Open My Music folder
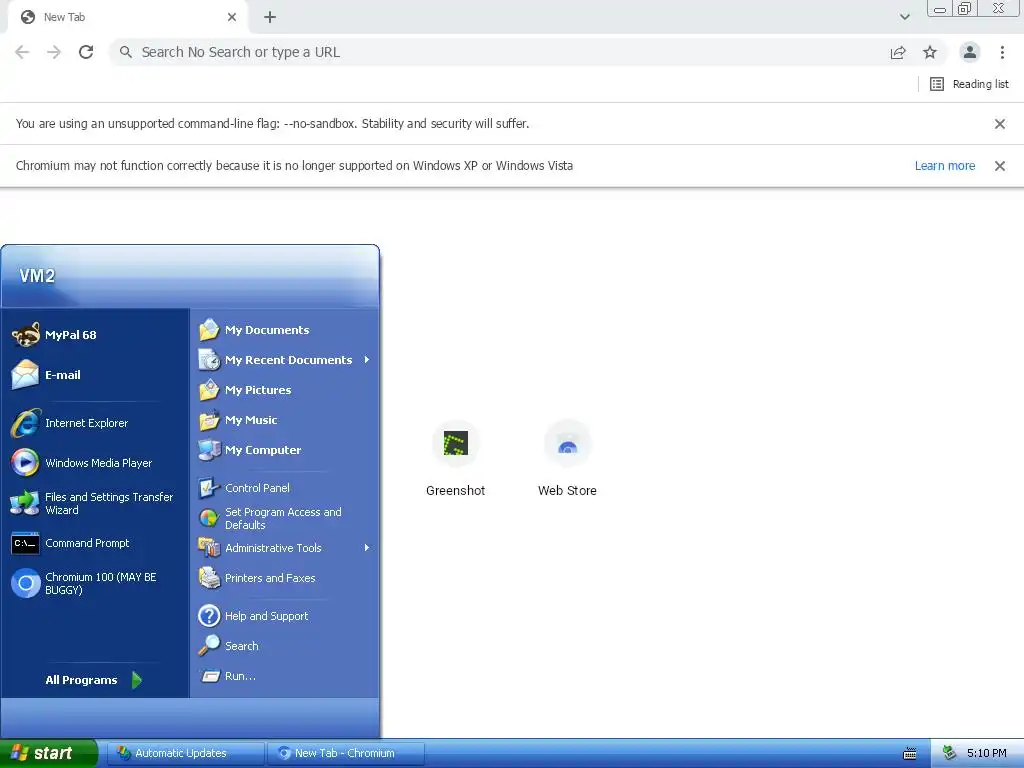 [x=285, y=420]
